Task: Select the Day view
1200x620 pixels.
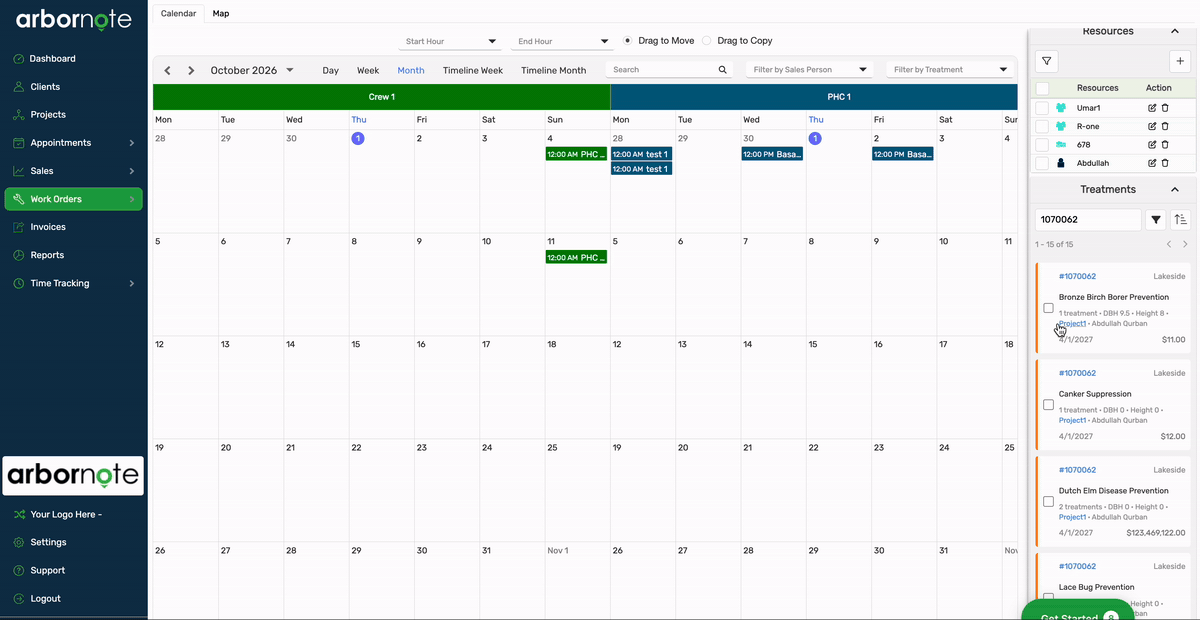Action: click(x=331, y=71)
